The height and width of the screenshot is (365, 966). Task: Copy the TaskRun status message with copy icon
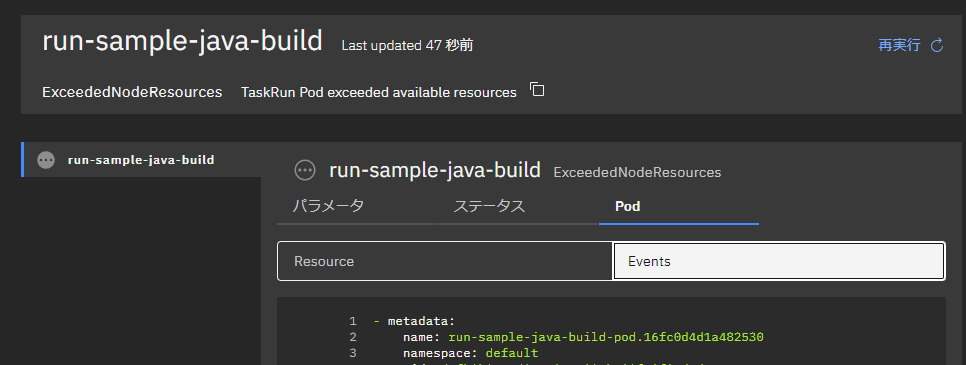click(x=537, y=89)
